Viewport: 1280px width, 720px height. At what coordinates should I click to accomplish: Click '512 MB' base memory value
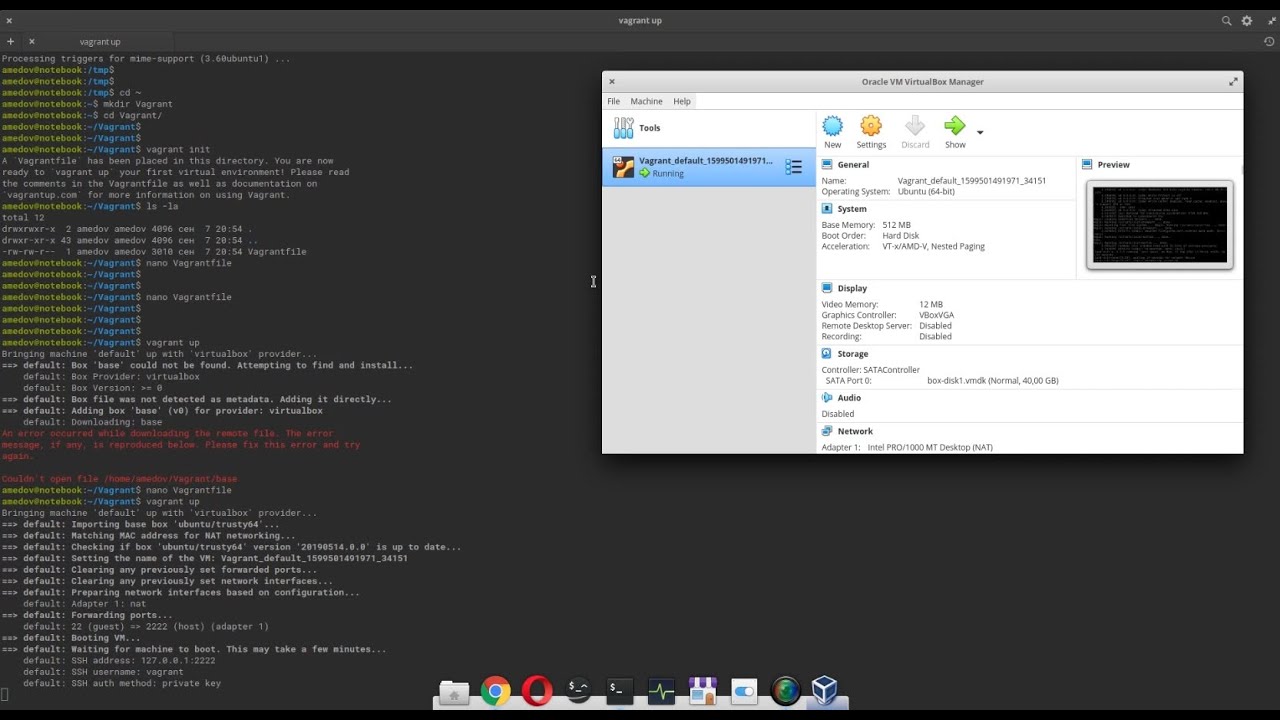[896, 225]
